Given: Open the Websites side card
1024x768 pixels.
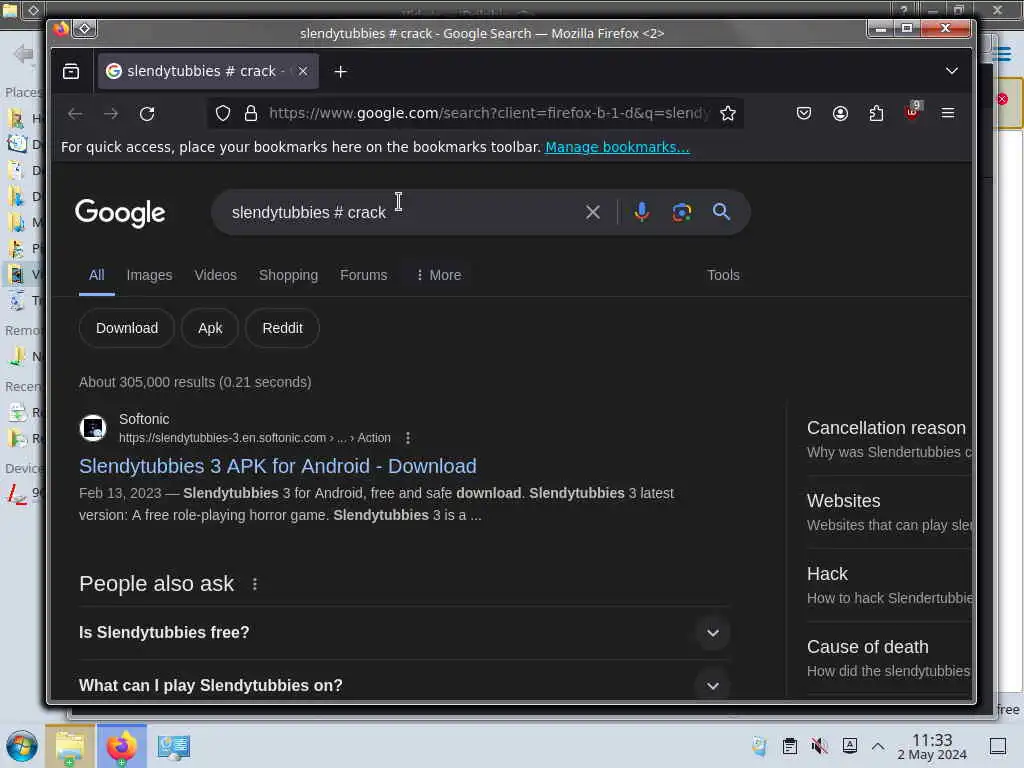Looking at the screenshot, I should click(888, 512).
